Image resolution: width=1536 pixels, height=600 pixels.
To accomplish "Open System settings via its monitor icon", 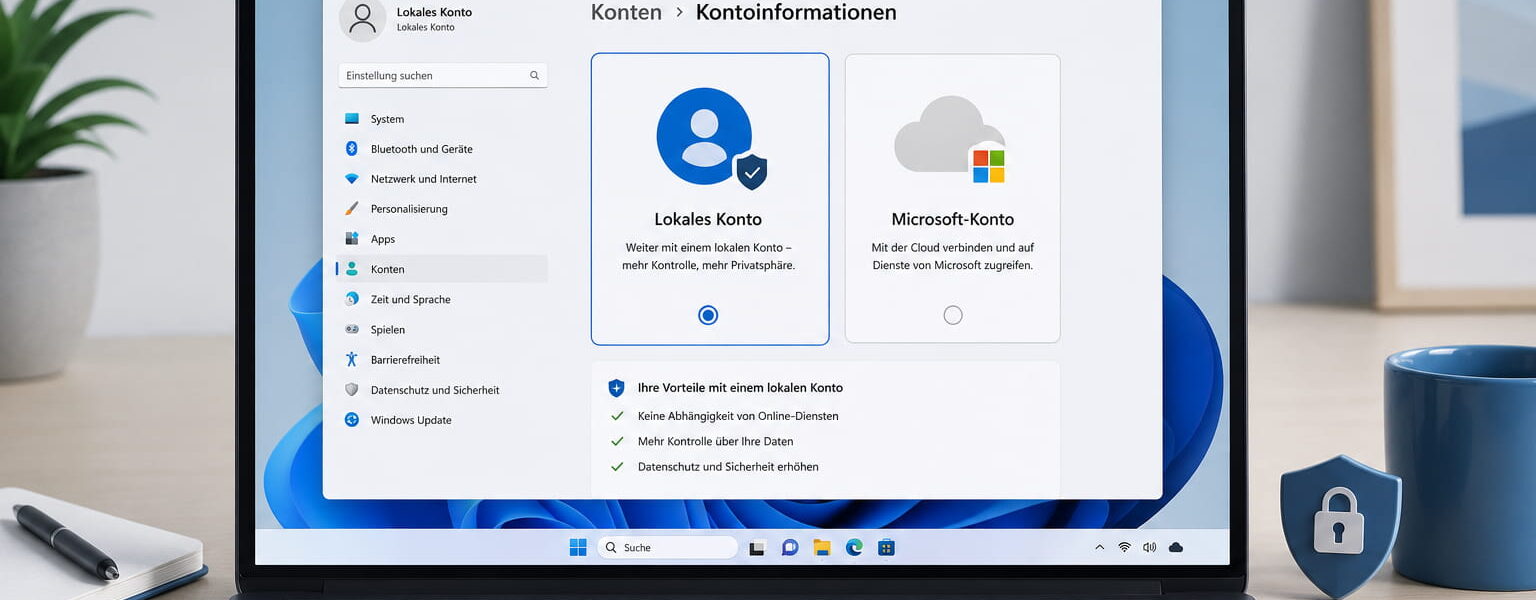I will 352,119.
